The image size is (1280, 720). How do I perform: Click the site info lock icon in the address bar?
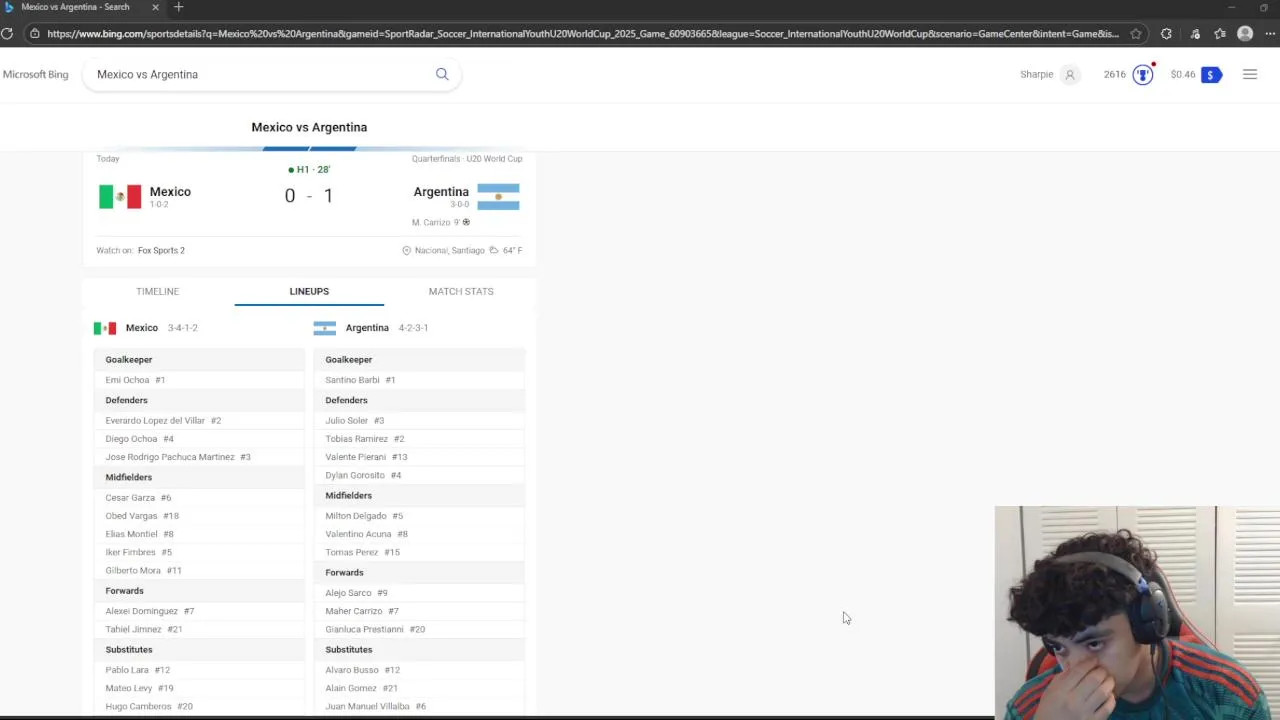34,34
